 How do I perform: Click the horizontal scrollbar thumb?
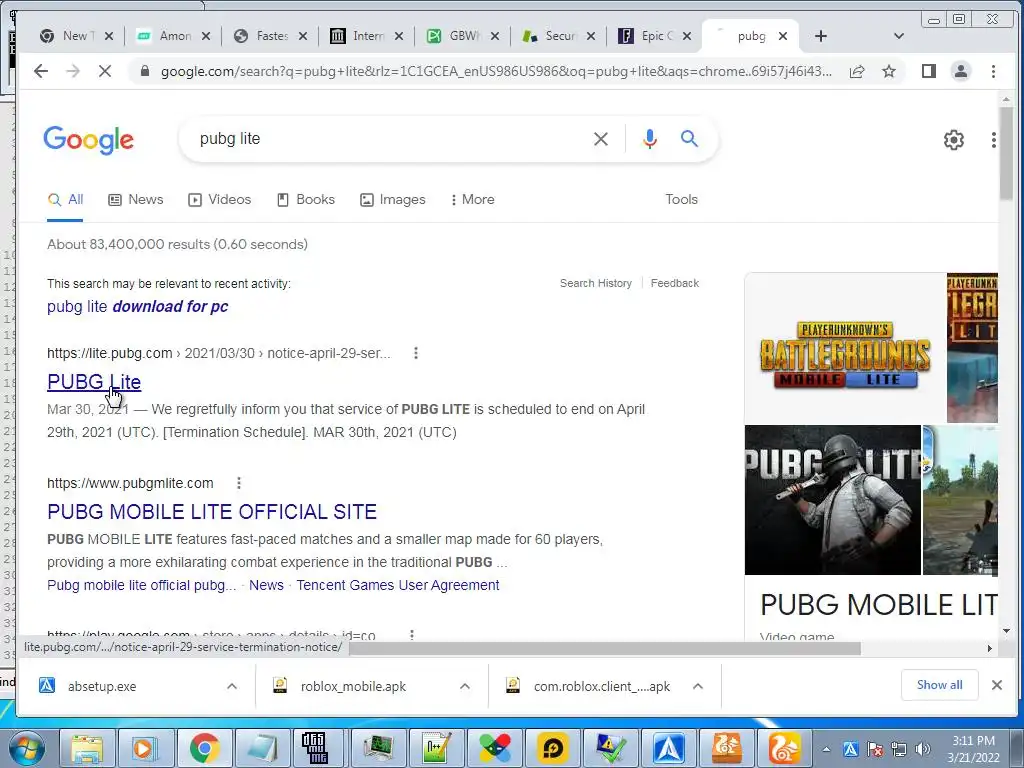[605, 648]
